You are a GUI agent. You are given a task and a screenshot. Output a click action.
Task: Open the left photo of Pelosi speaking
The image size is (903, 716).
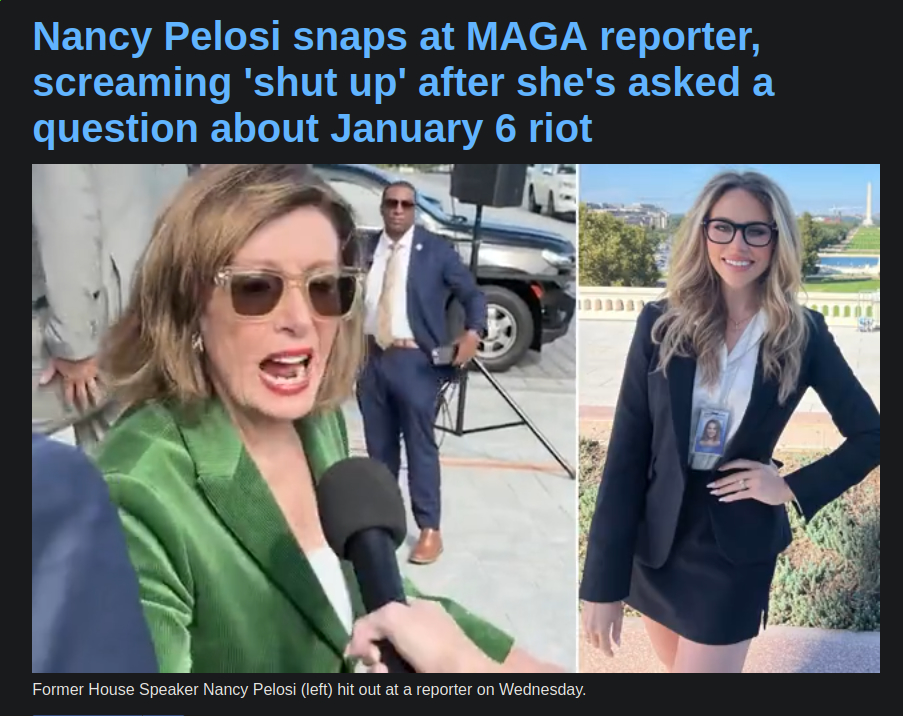[304, 418]
